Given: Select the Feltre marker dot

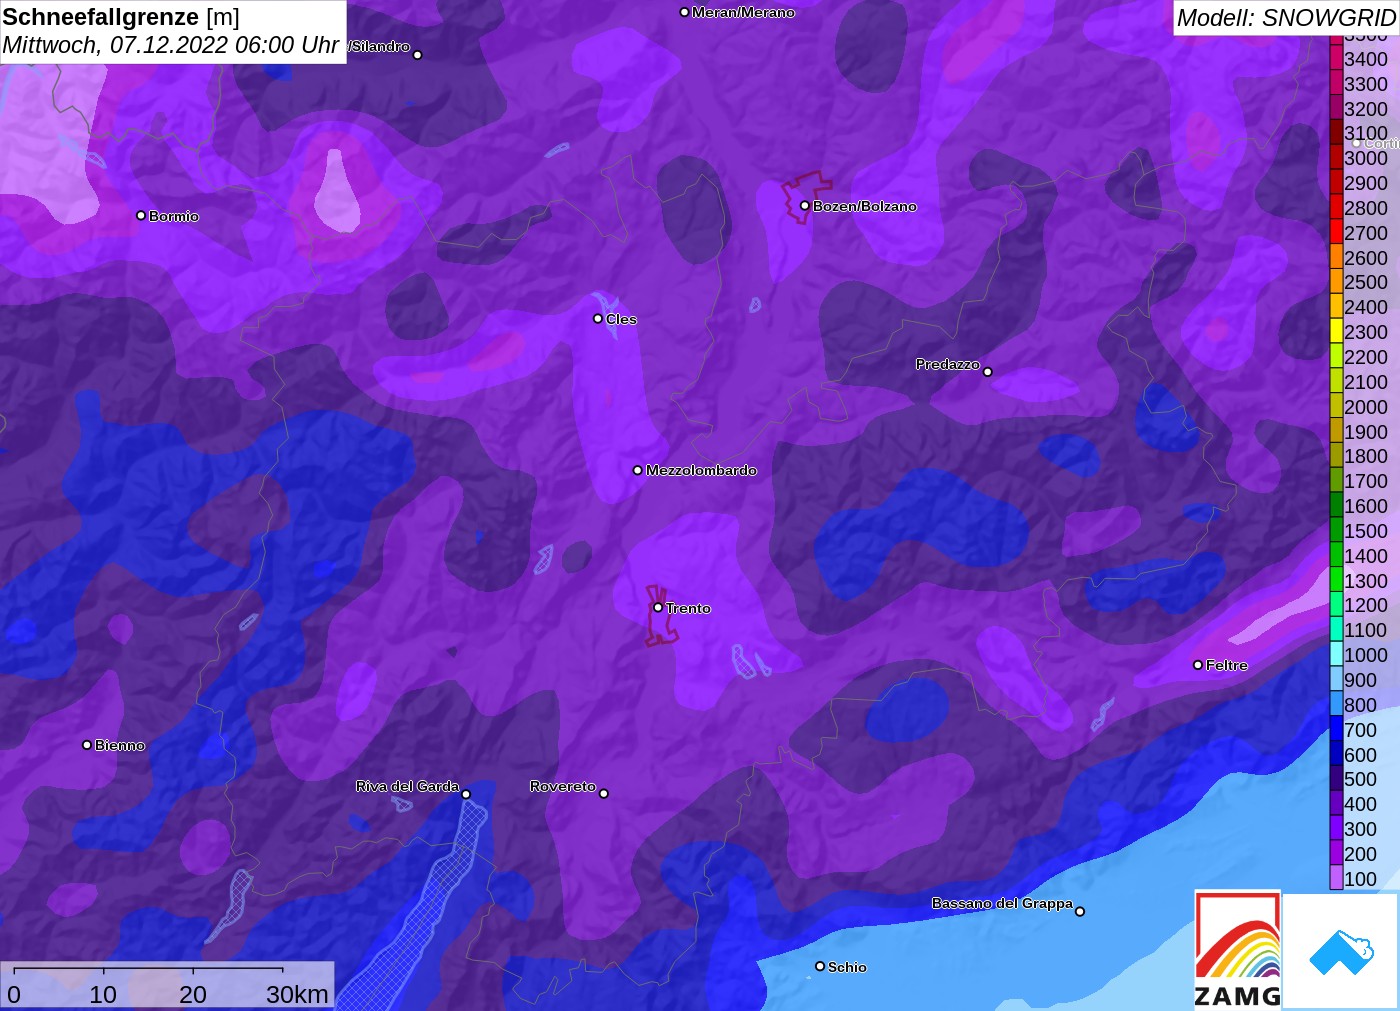Looking at the screenshot, I should (1198, 664).
